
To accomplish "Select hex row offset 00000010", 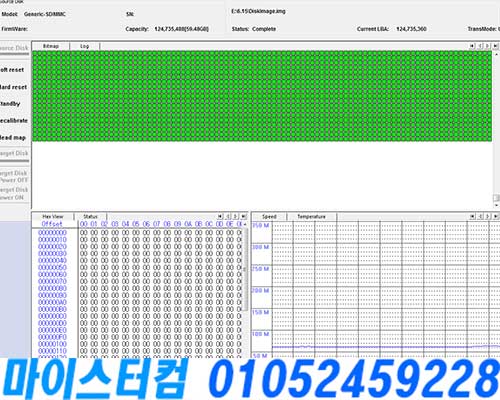I will click(x=52, y=240).
